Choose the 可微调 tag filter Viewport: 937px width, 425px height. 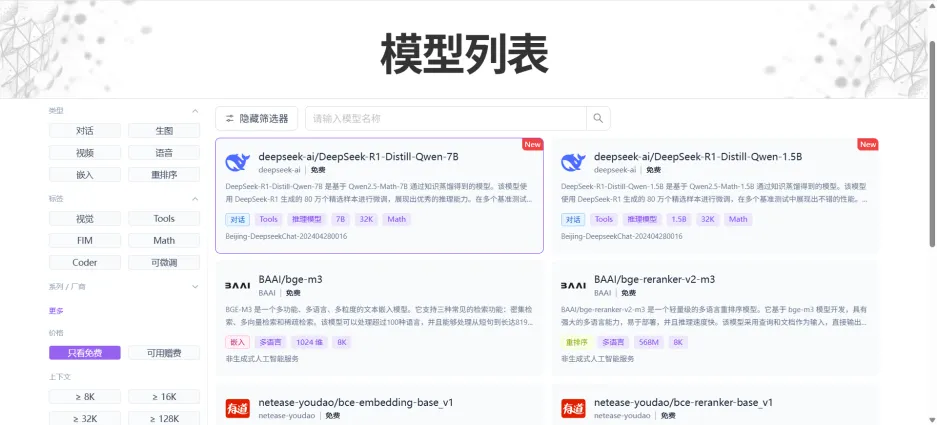pyautogui.click(x=164, y=263)
